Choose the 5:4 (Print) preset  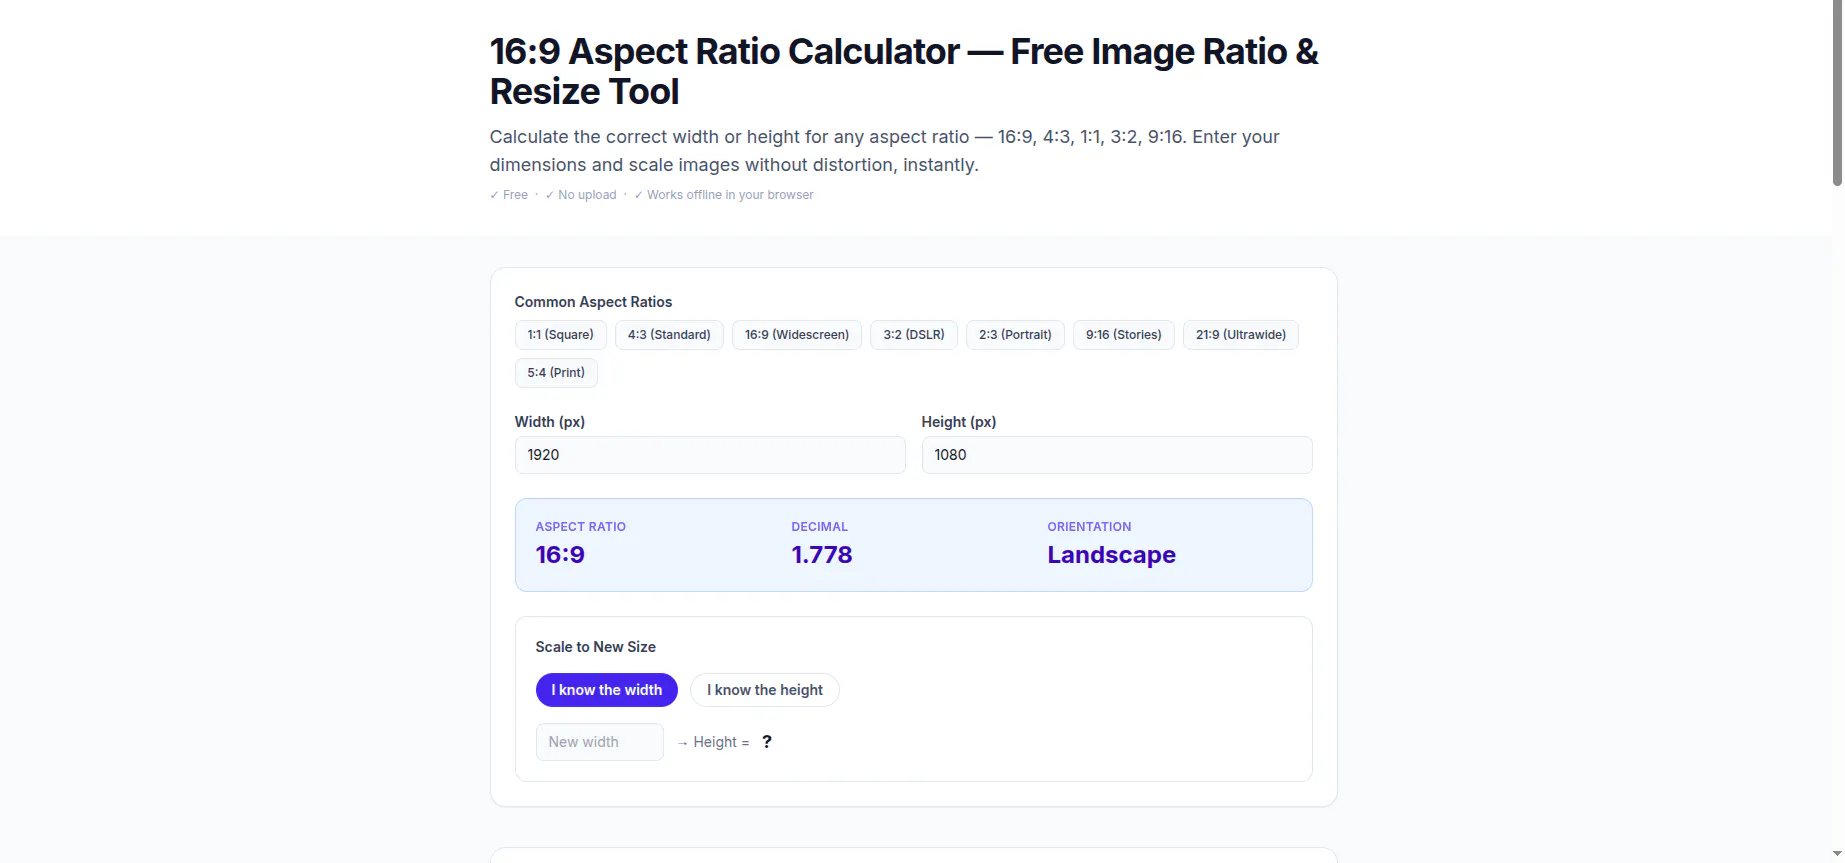pos(556,373)
